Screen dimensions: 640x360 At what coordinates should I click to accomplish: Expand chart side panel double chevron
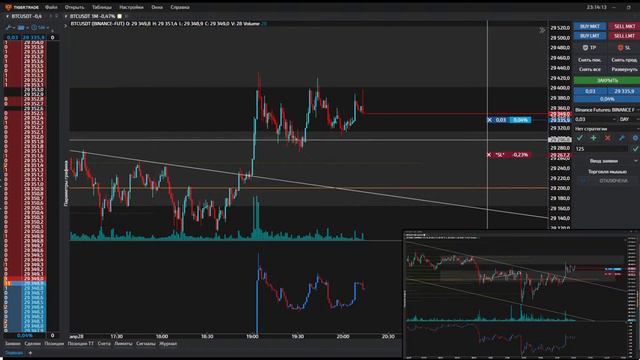(x=542, y=30)
